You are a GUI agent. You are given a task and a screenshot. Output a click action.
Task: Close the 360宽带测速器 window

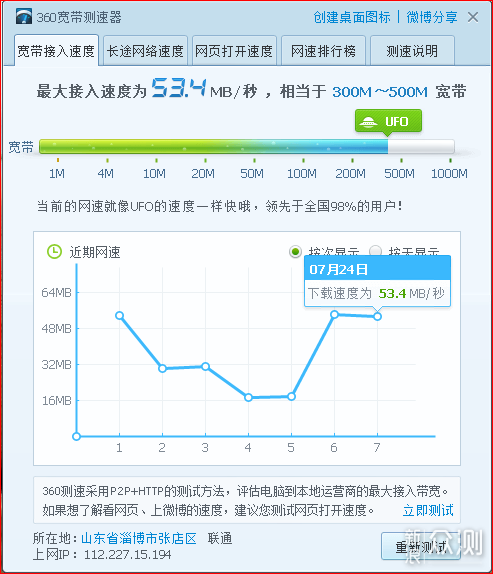473,17
